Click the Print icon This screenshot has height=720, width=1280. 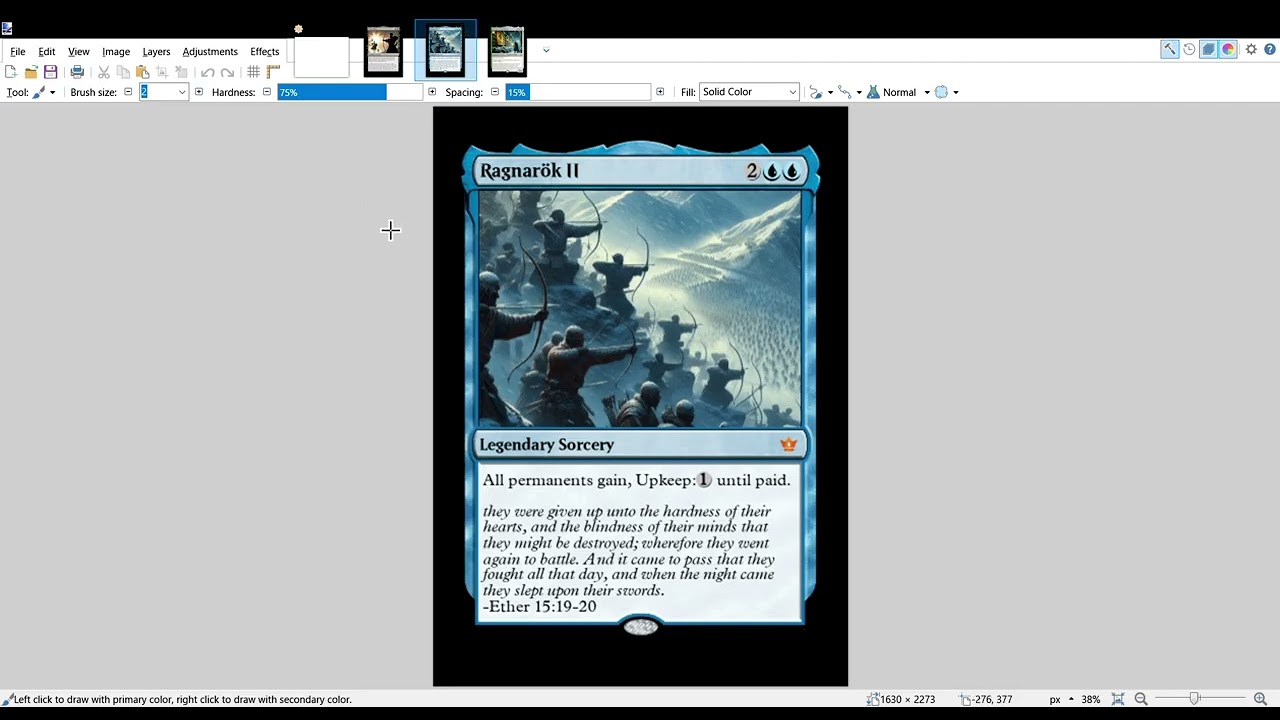(x=77, y=72)
